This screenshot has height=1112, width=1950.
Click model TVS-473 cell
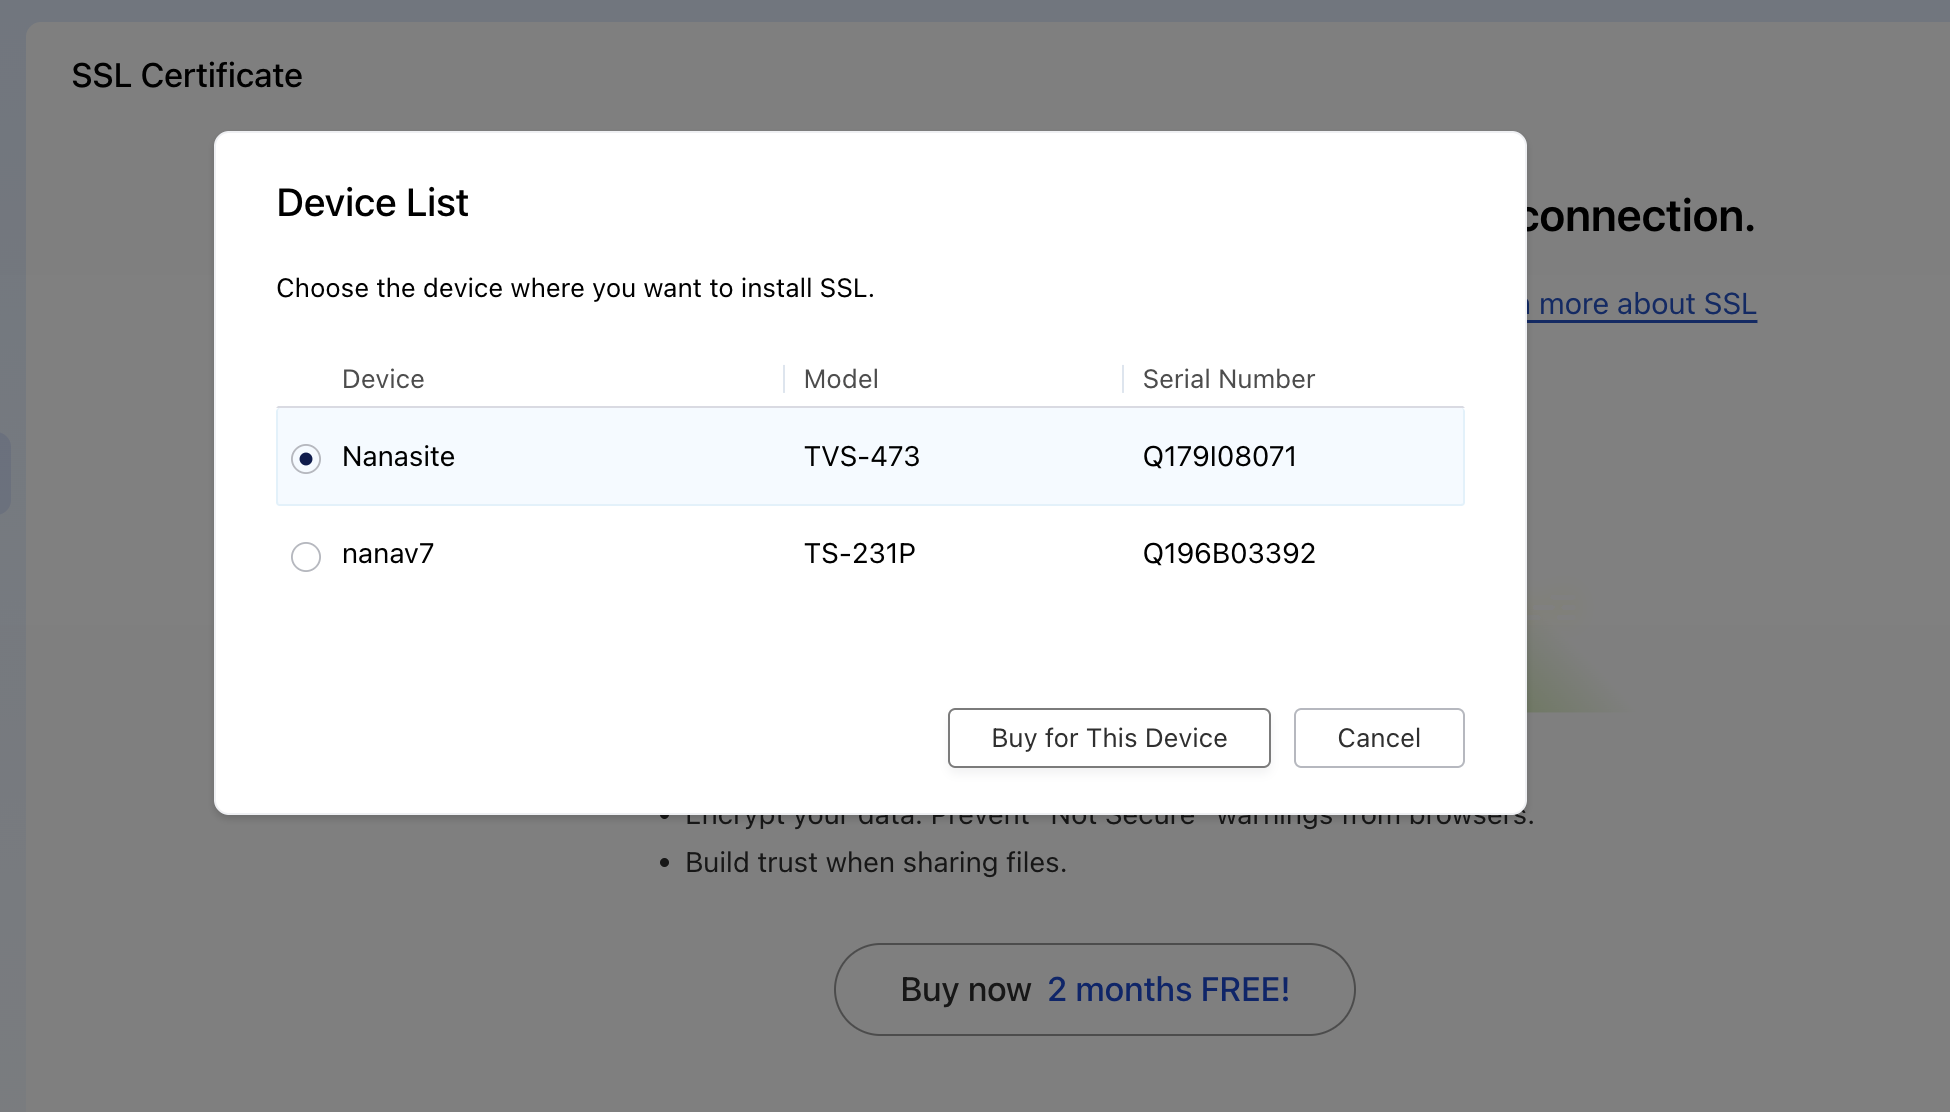click(x=861, y=456)
